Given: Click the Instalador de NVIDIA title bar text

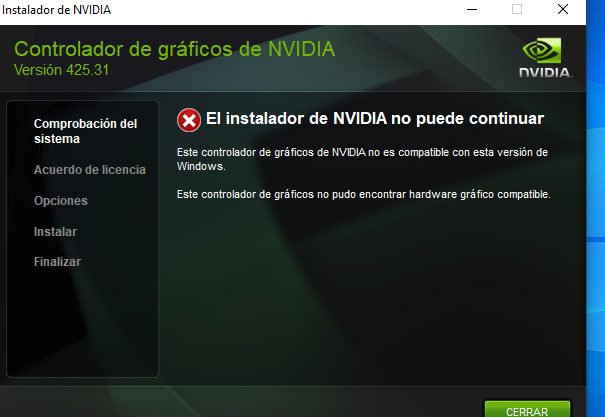Looking at the screenshot, I should [x=56, y=10].
